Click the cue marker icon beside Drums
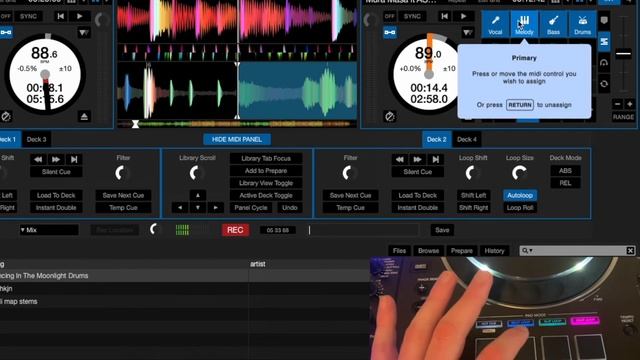Screen dimensions: 640x360 click(x=604, y=20)
